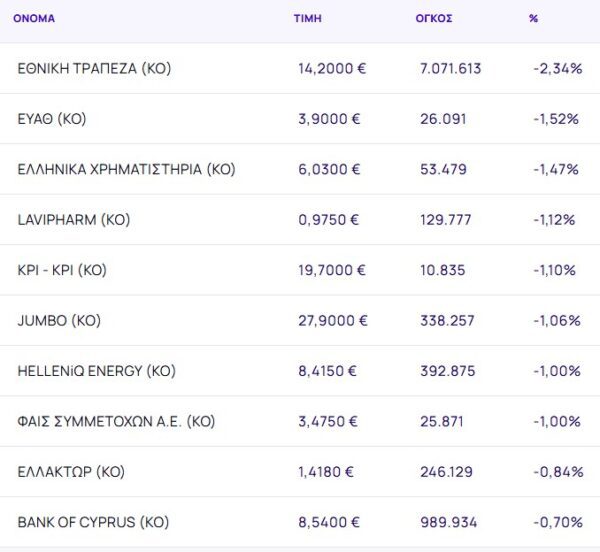Select the 989.934 volume cell
Viewport: 600px width, 552px height.
pos(449,522)
